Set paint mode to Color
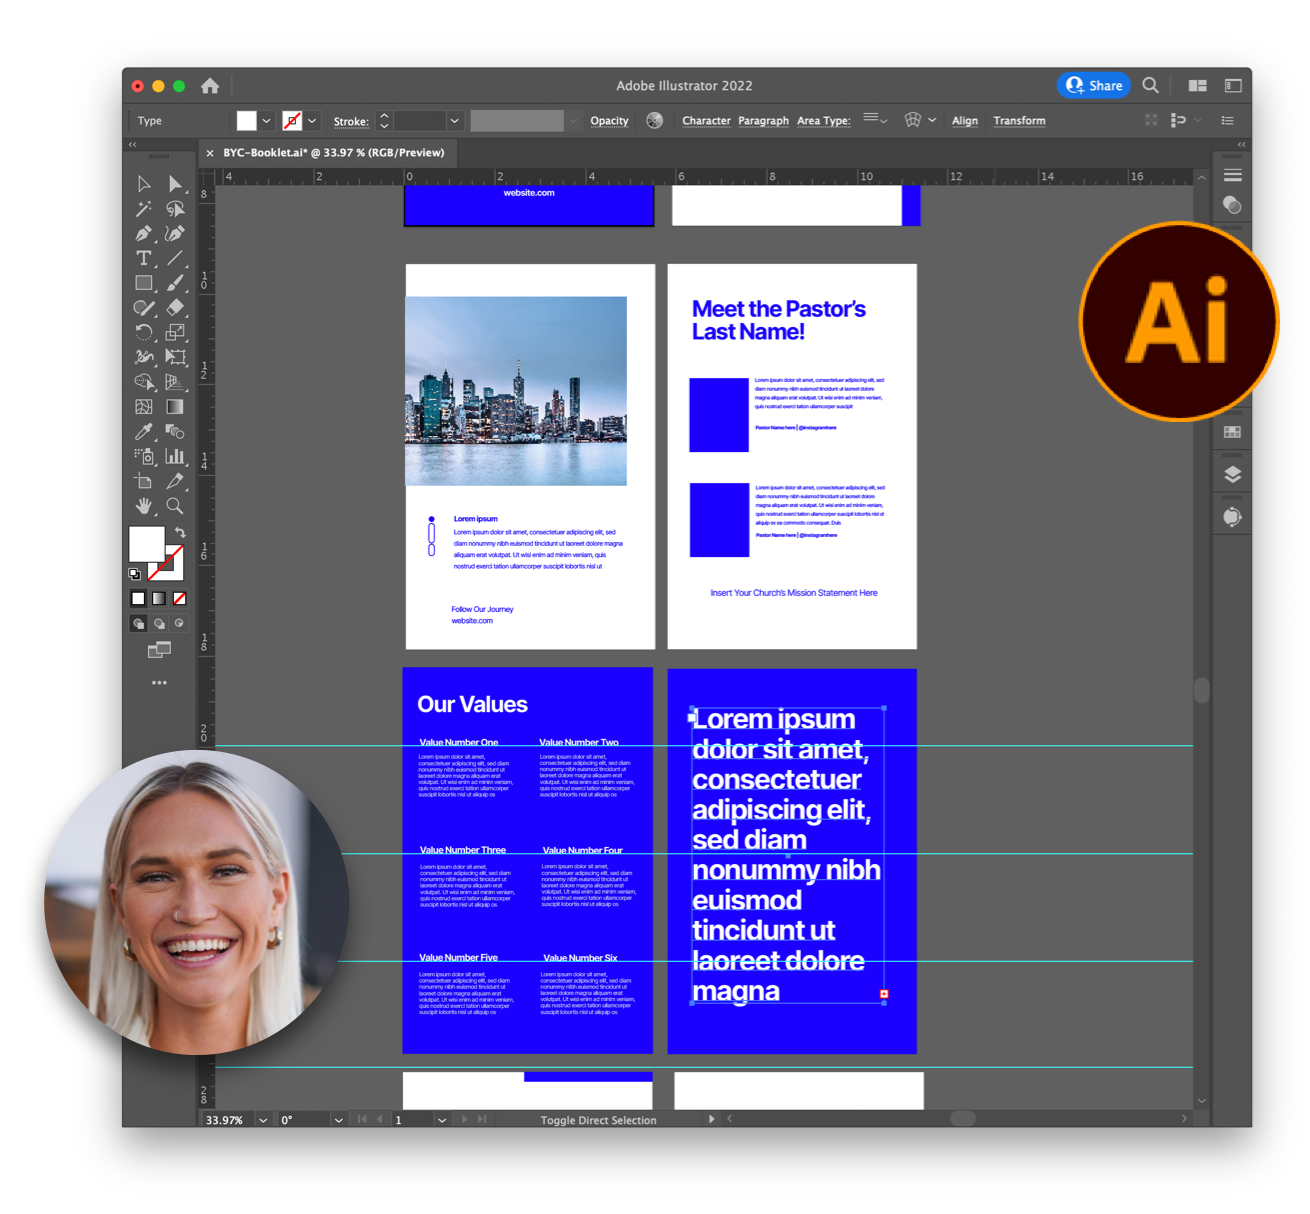The height and width of the screenshot is (1214, 1310). 138,598
